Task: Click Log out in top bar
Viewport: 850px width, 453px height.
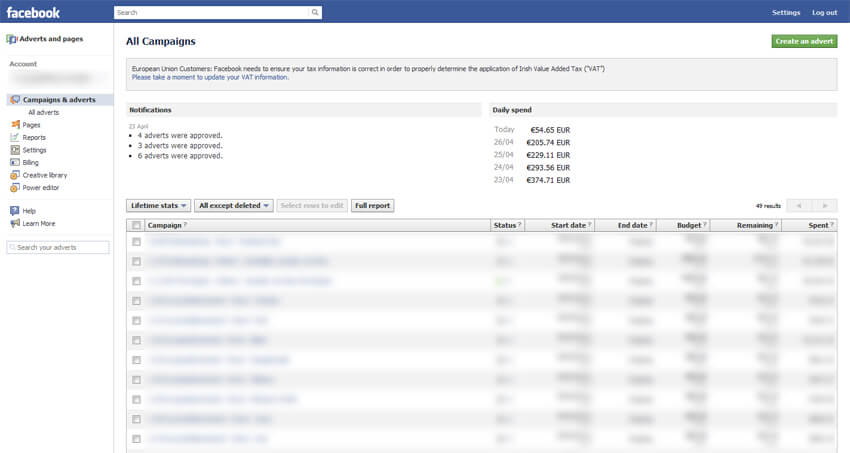Action: pyautogui.click(x=825, y=12)
